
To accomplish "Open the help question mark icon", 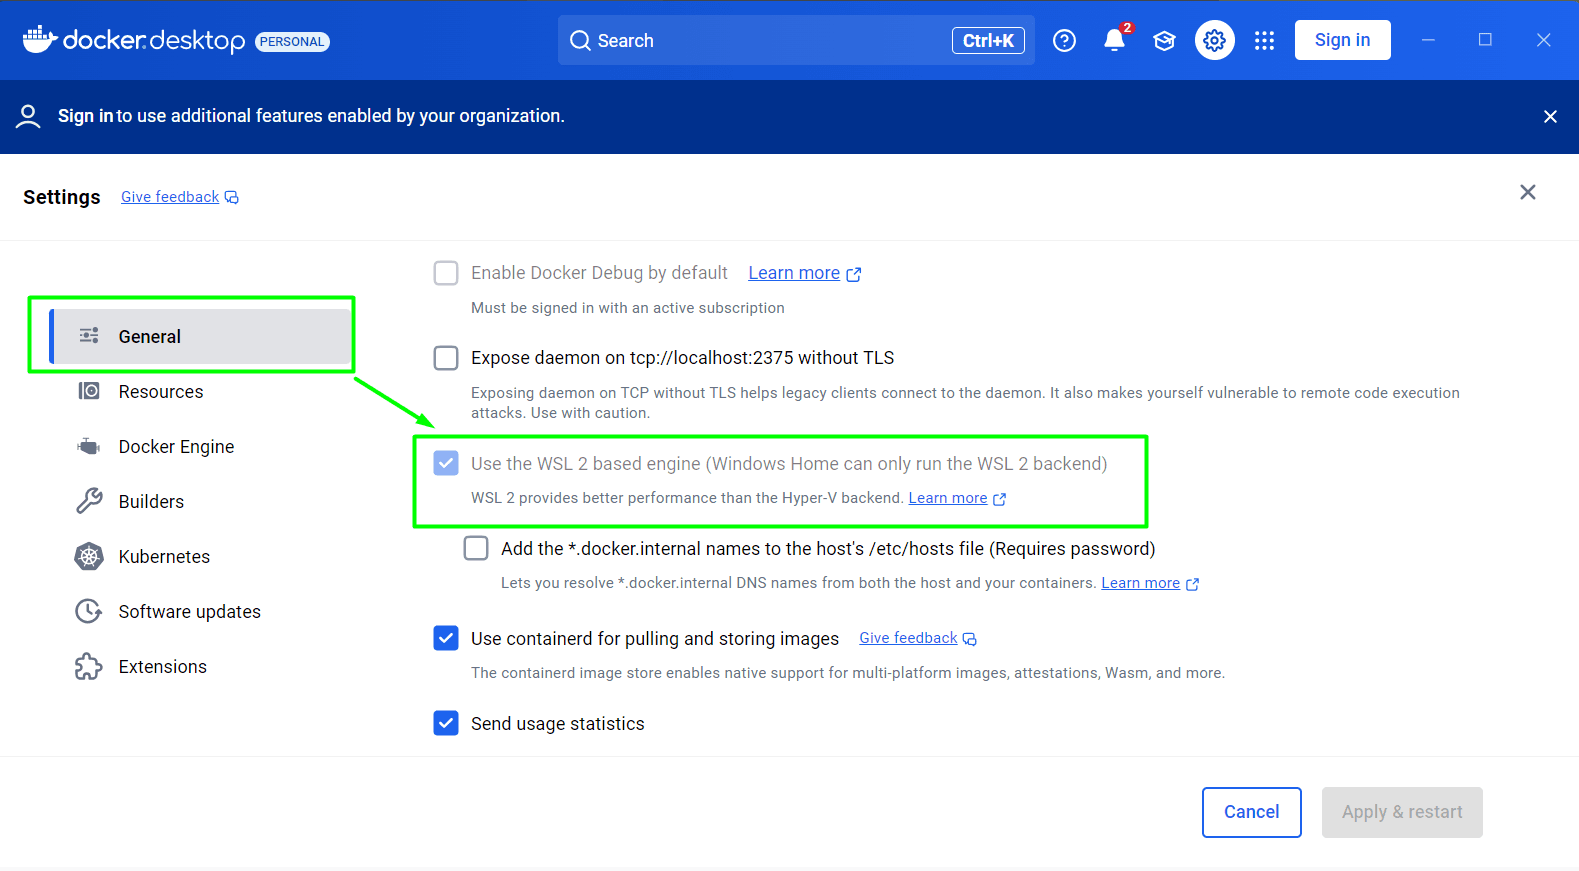I will (1065, 40).
